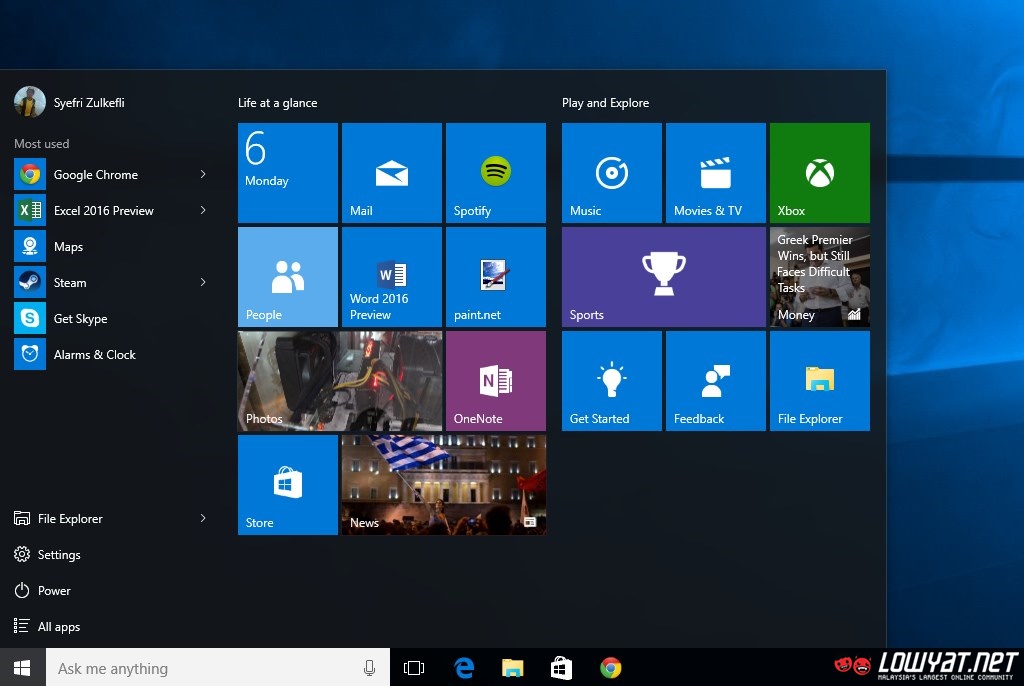Open the News live tile thumbnail
The height and width of the screenshot is (686, 1024).
443,485
